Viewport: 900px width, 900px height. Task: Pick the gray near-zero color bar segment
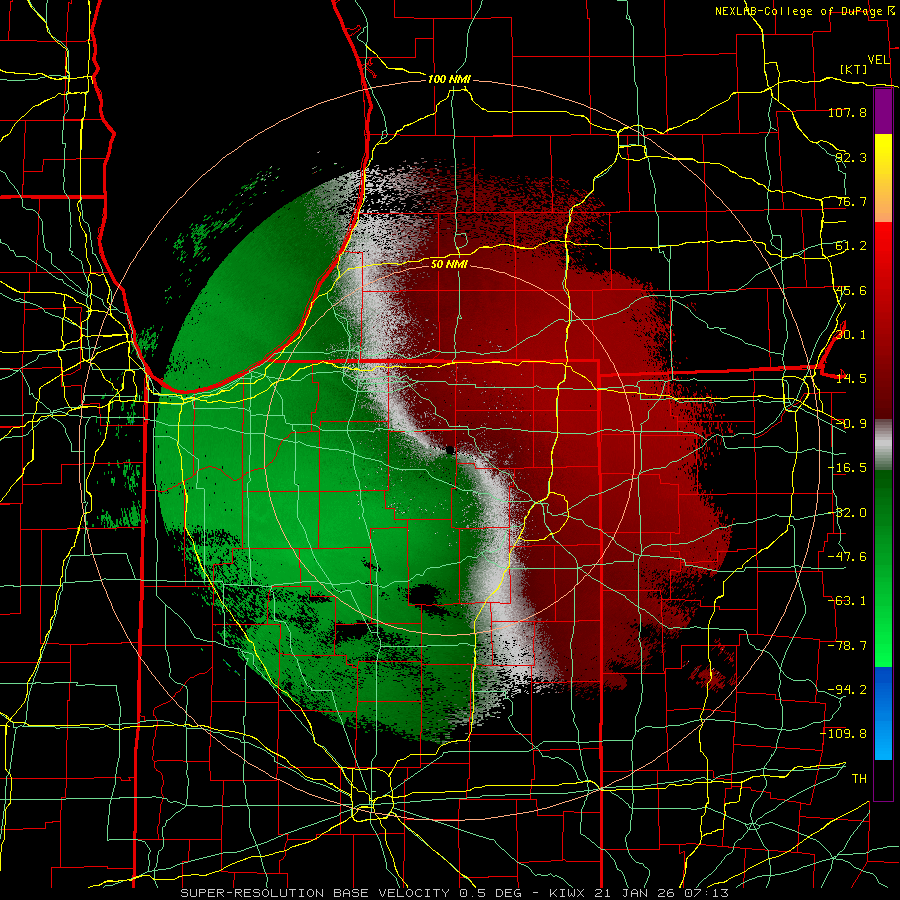click(883, 445)
